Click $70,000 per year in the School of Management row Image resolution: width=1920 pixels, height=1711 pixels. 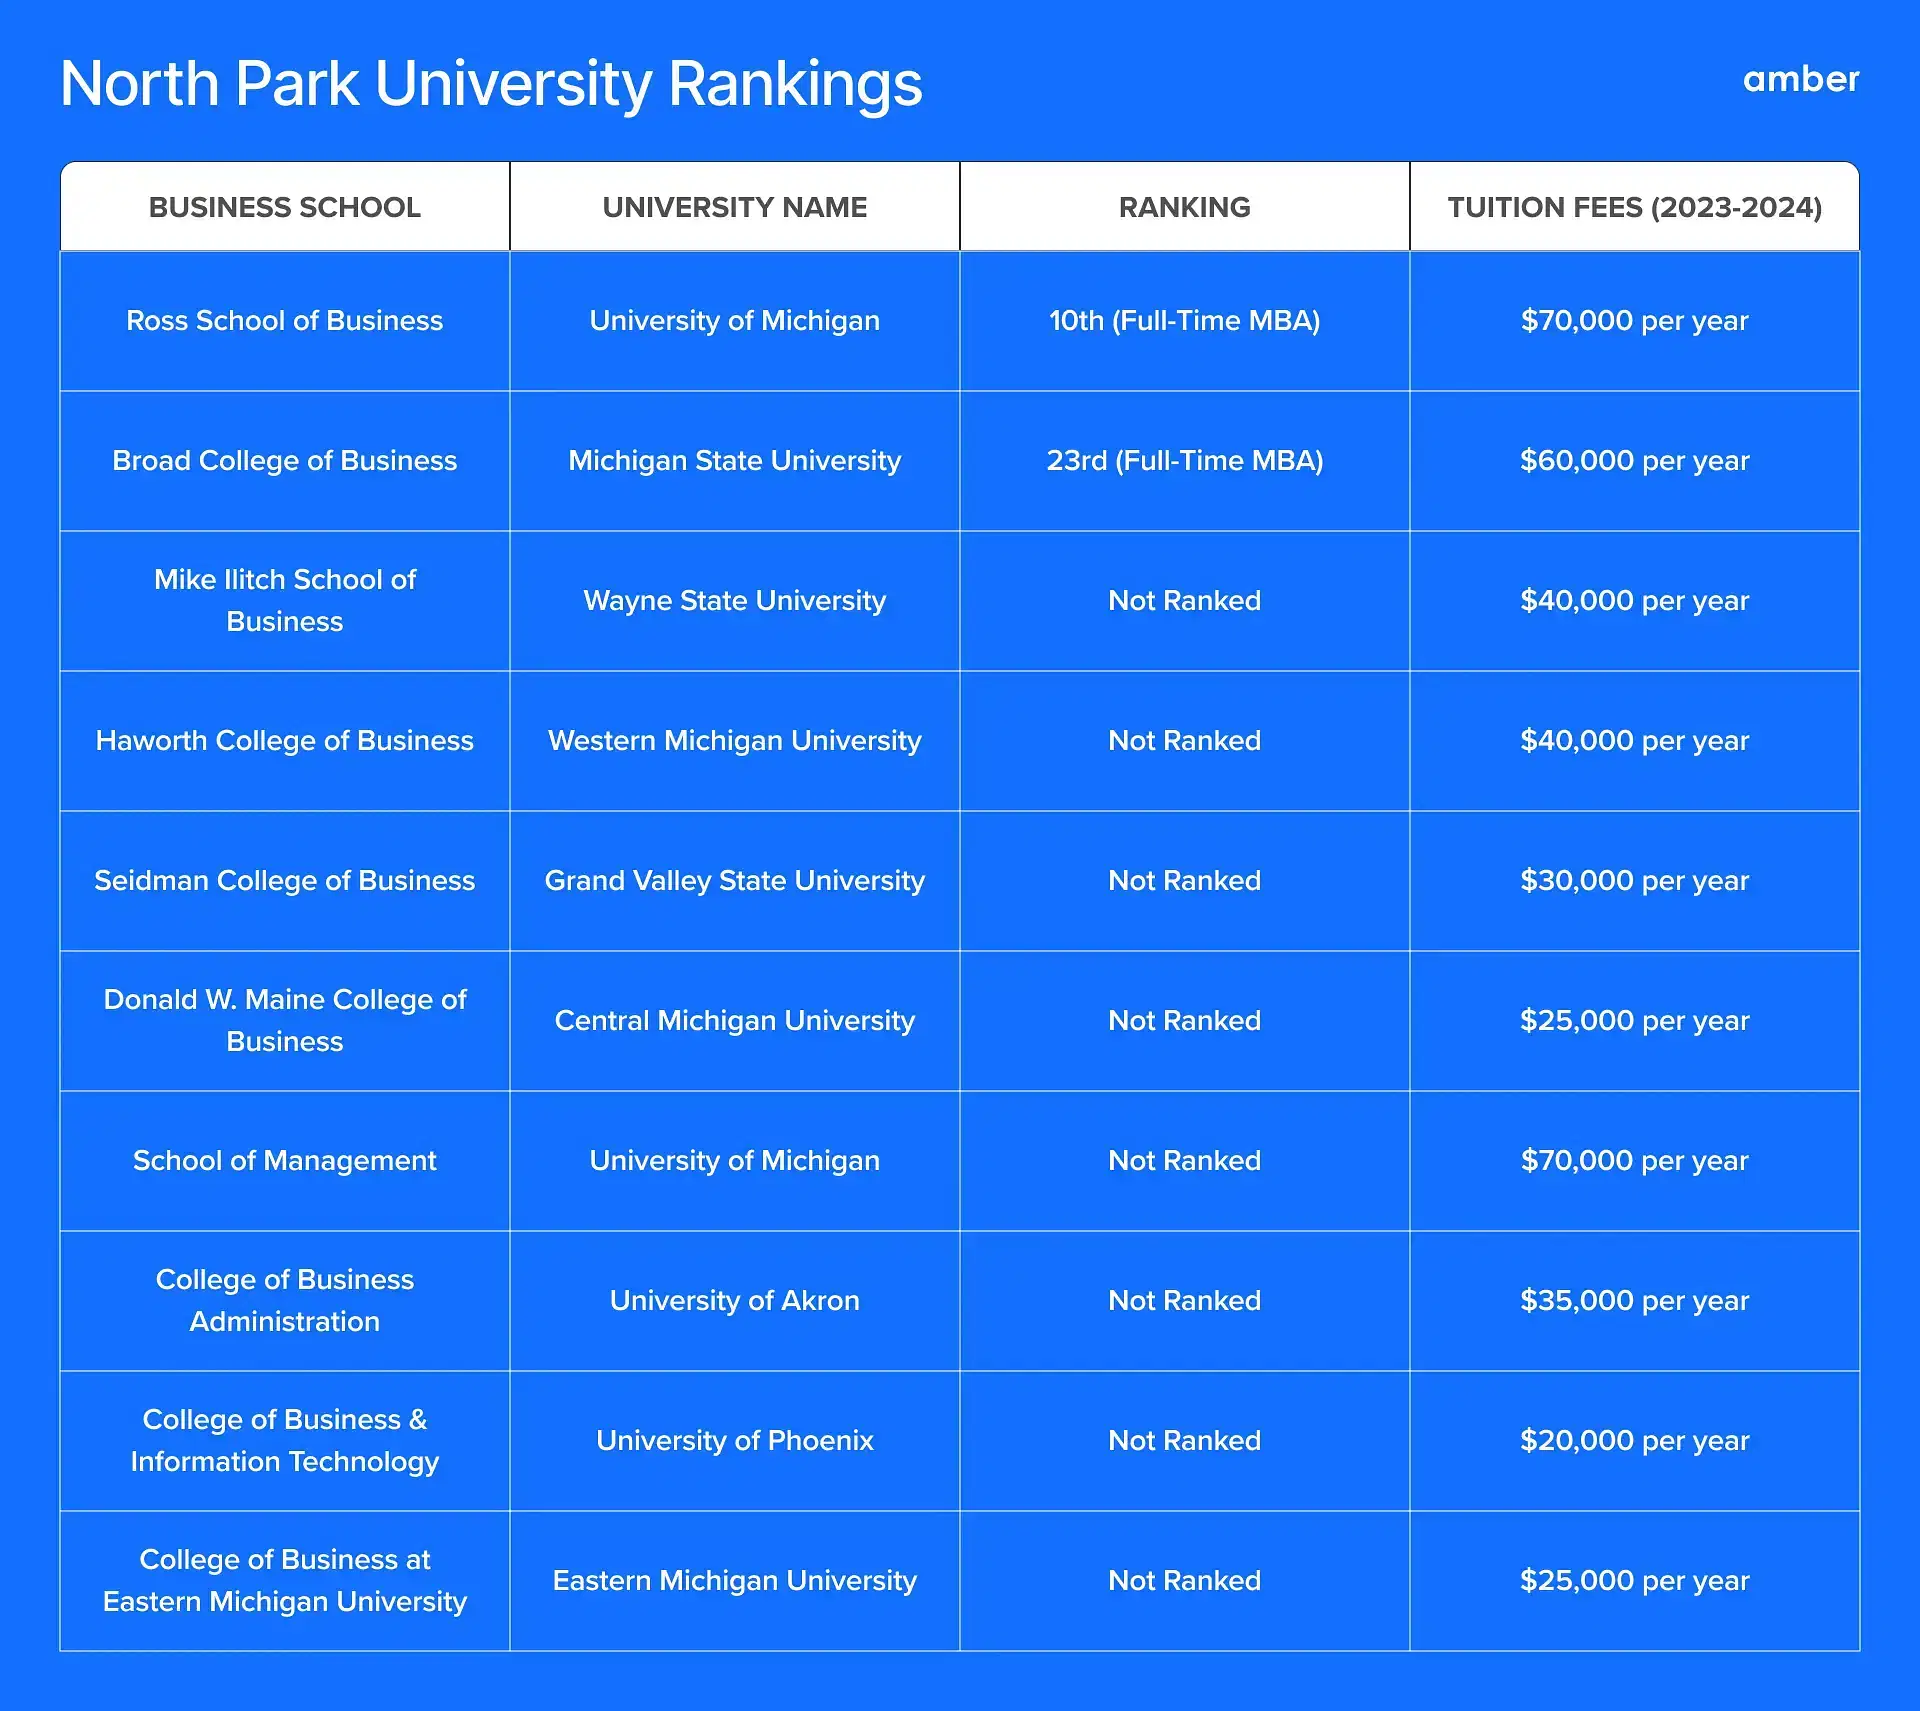1635,1160
